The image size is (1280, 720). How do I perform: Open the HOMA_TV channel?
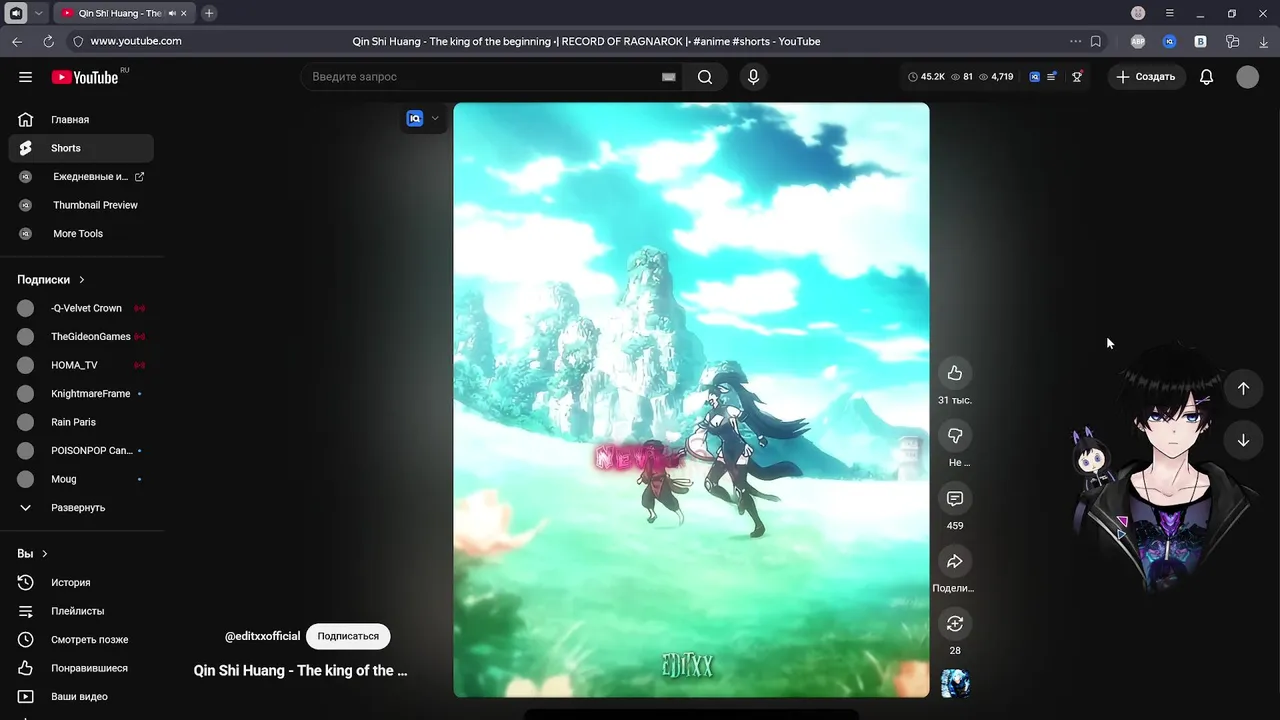pyautogui.click(x=80, y=365)
